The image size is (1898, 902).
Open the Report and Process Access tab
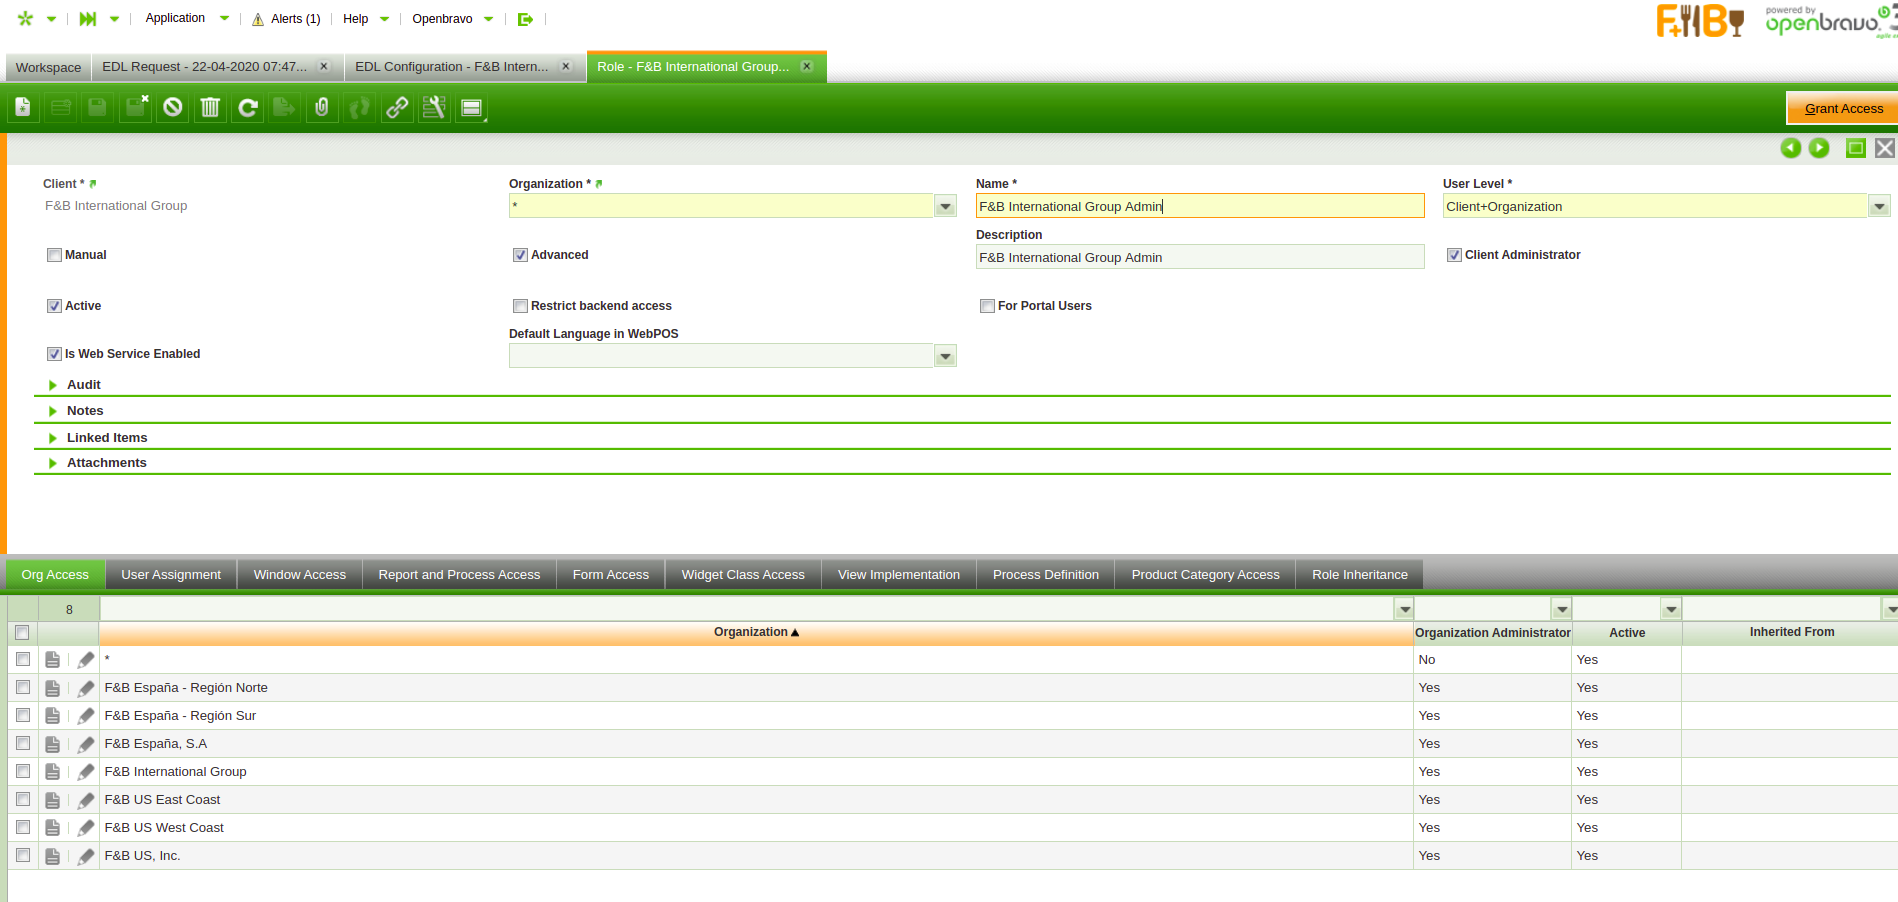click(x=459, y=575)
